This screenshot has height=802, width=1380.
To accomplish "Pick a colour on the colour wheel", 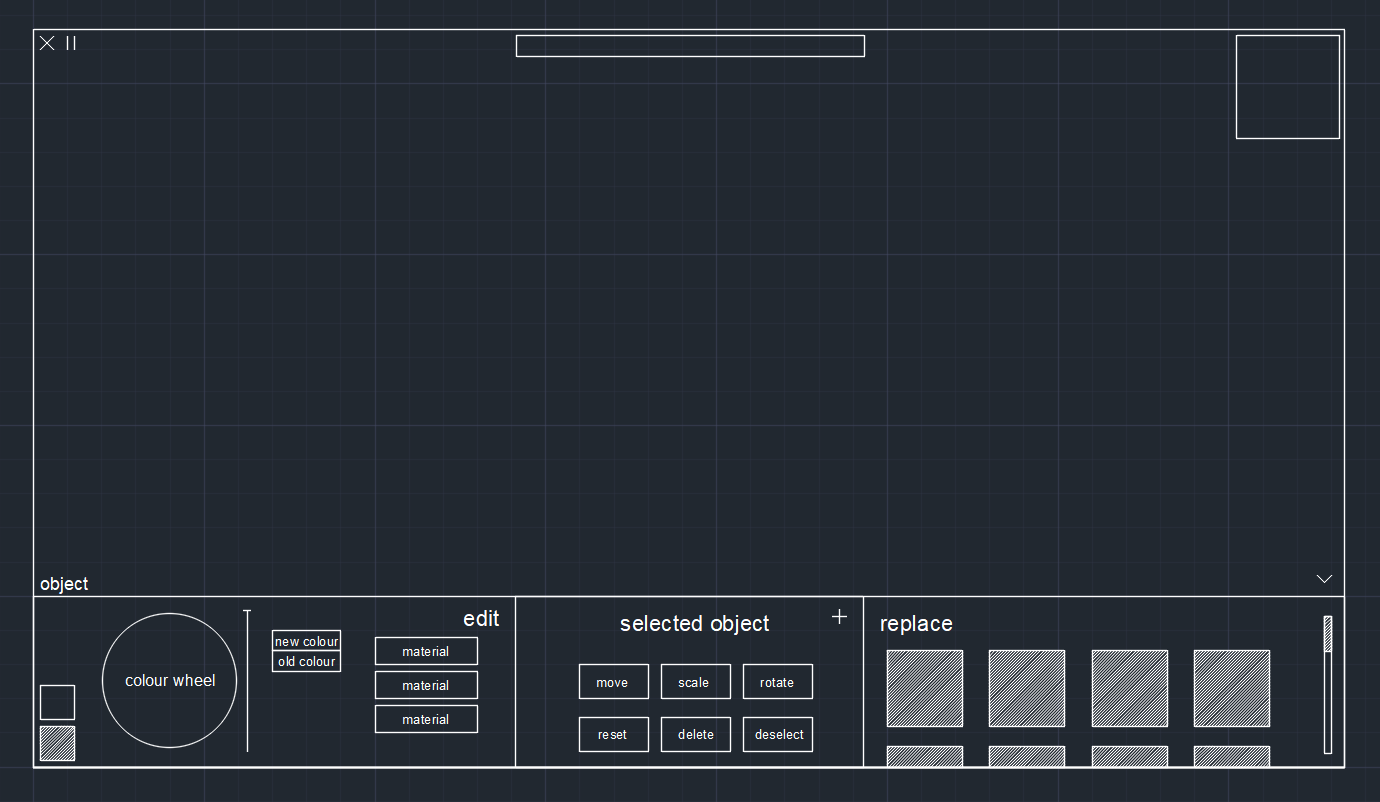I will tap(170, 680).
